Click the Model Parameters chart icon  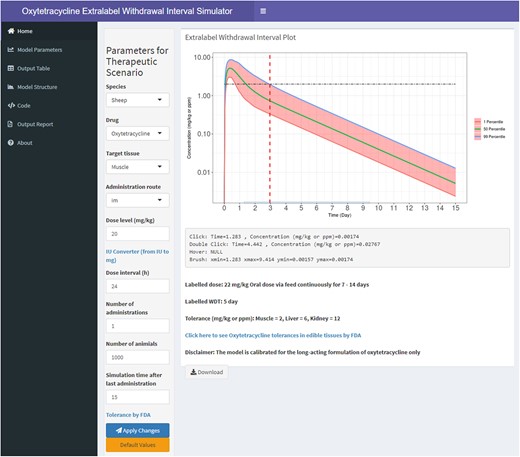[x=11, y=50]
